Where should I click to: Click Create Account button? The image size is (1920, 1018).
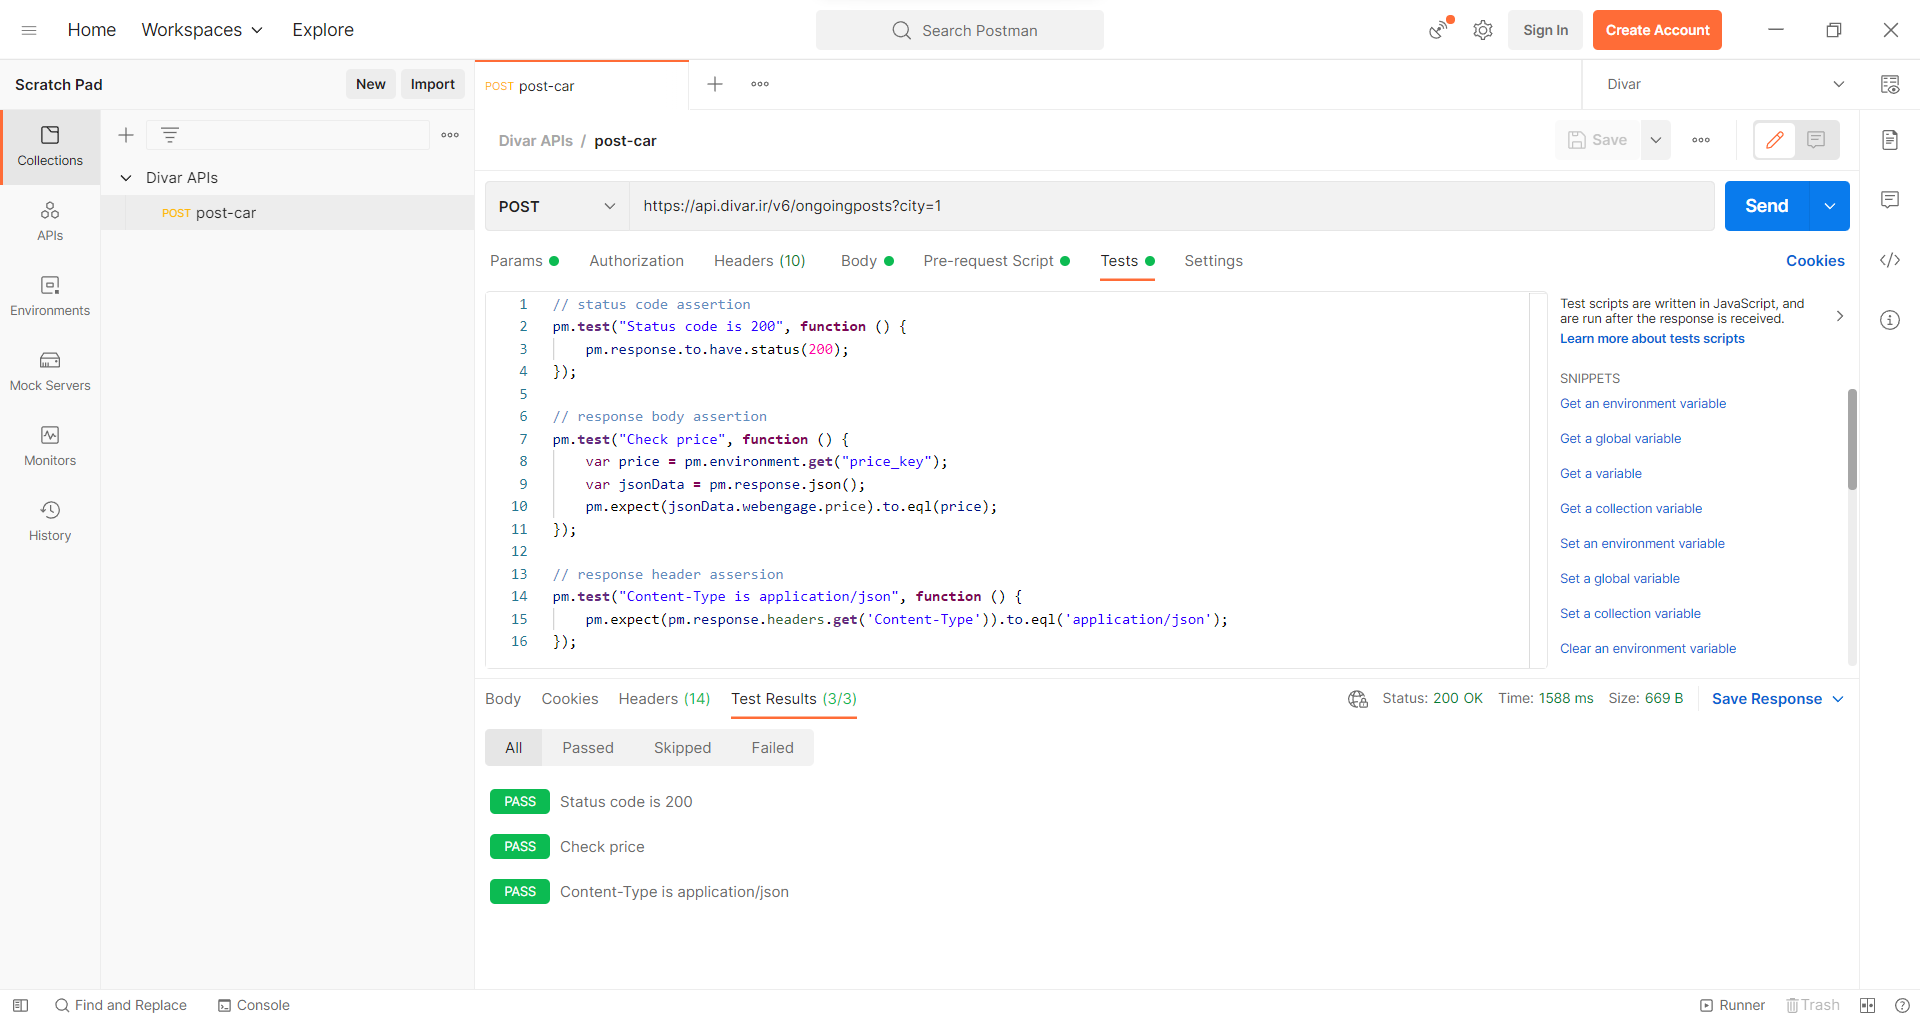1657,30
